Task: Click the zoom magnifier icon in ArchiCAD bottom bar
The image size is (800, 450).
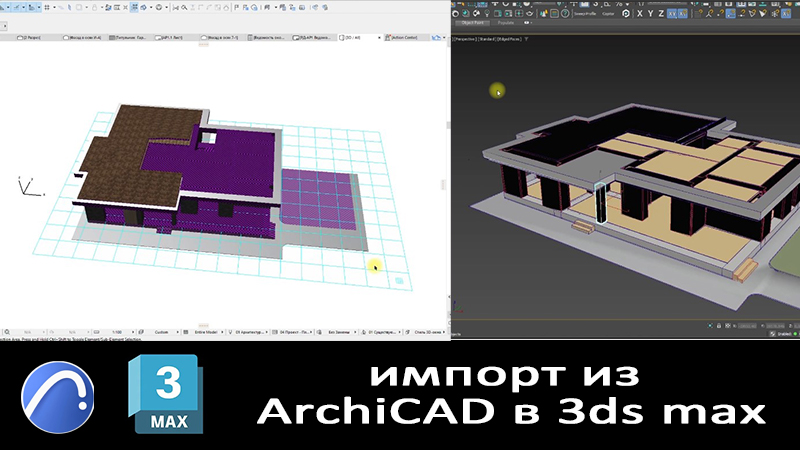Action: pos(6,332)
